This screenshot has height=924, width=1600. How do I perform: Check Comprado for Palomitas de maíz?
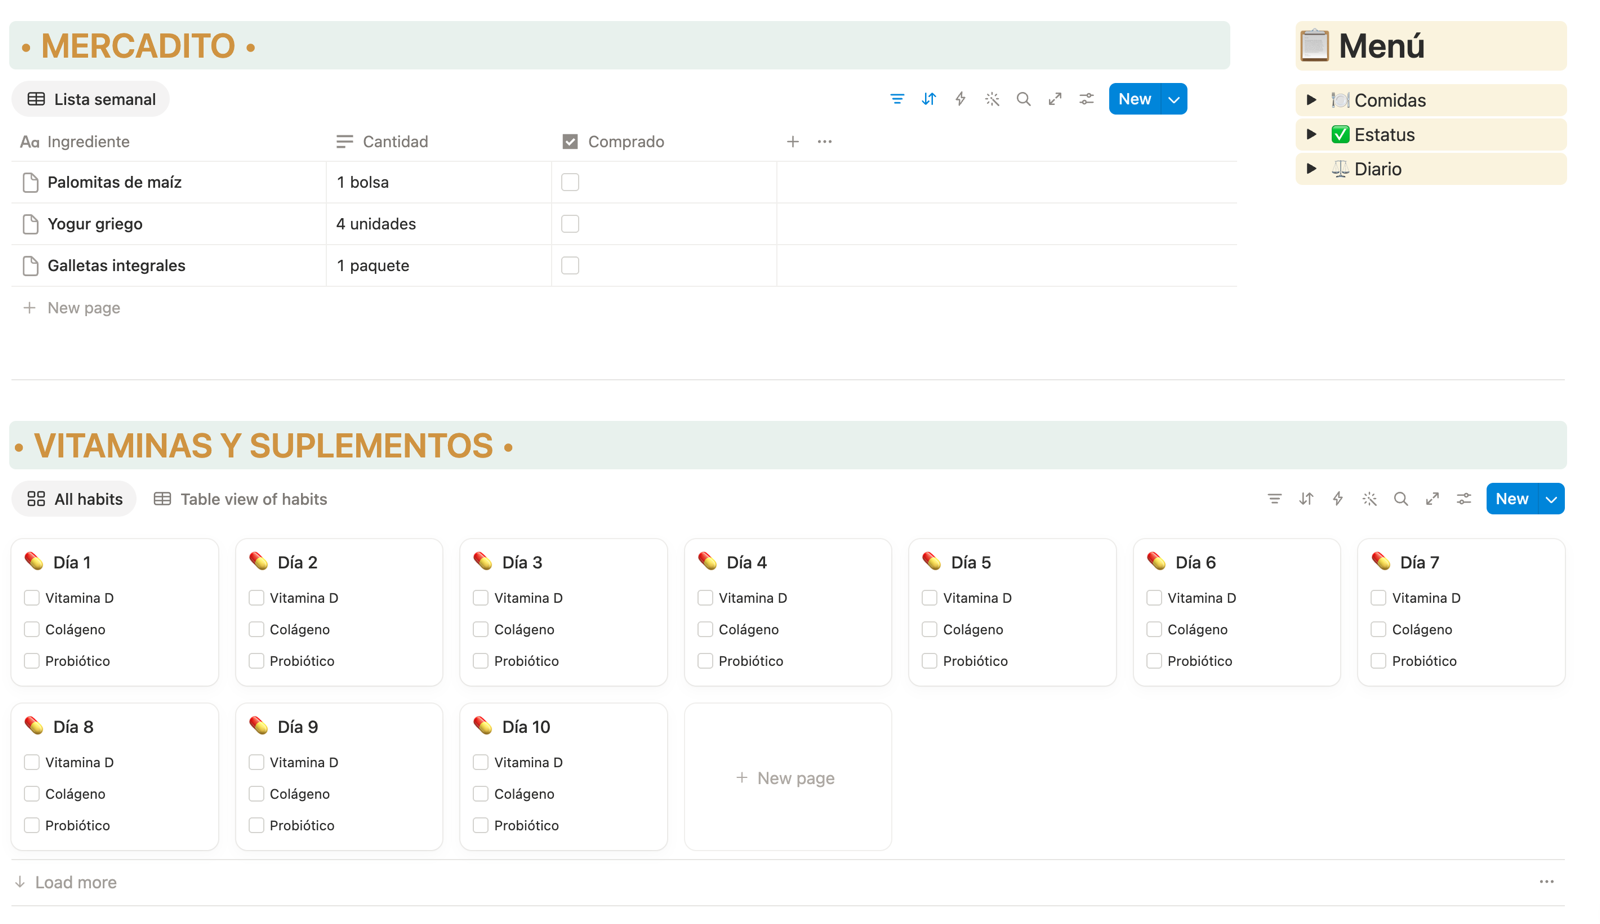click(x=570, y=182)
